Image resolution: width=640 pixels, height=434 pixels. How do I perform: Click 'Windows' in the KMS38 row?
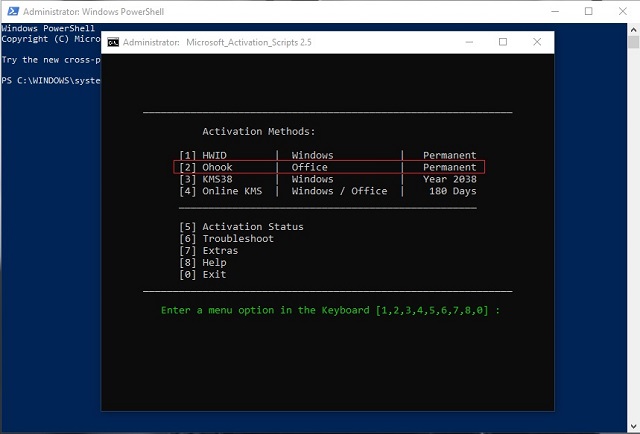tap(312, 179)
